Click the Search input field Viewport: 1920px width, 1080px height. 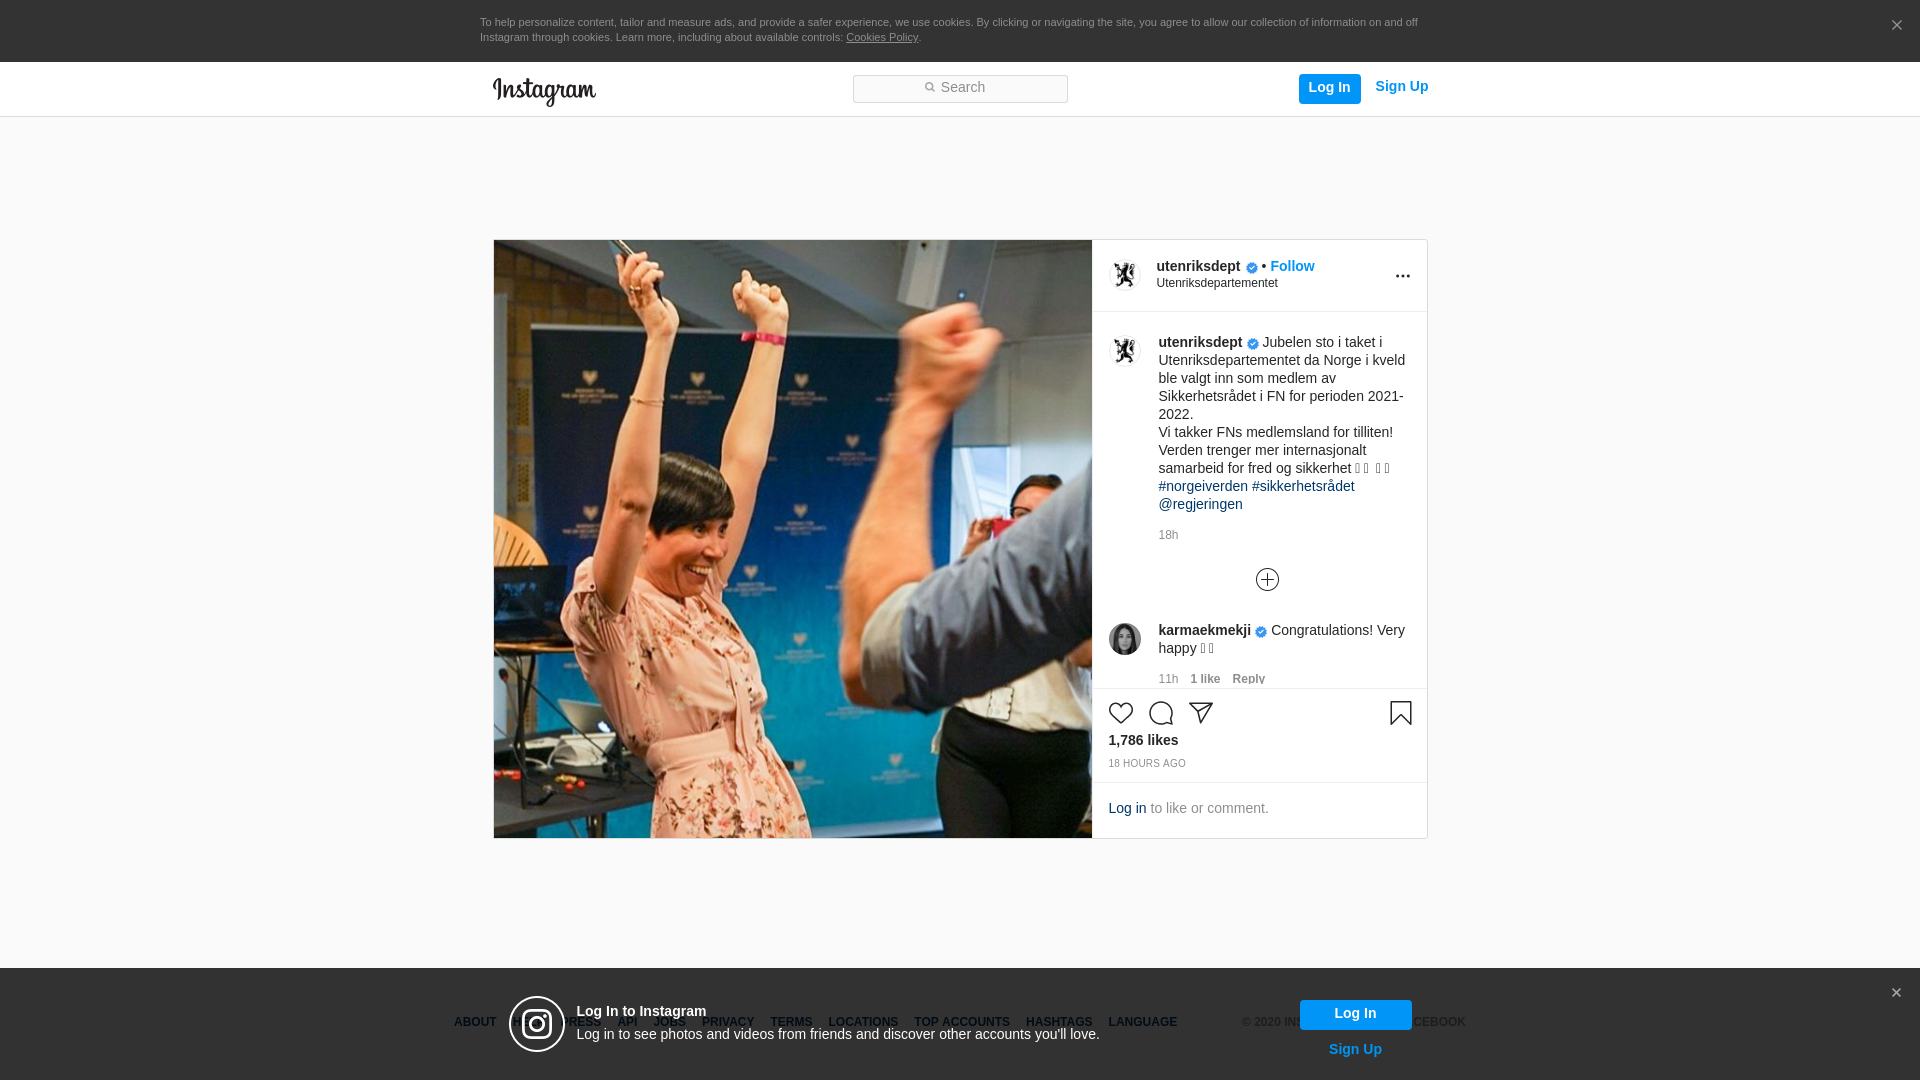(x=960, y=88)
